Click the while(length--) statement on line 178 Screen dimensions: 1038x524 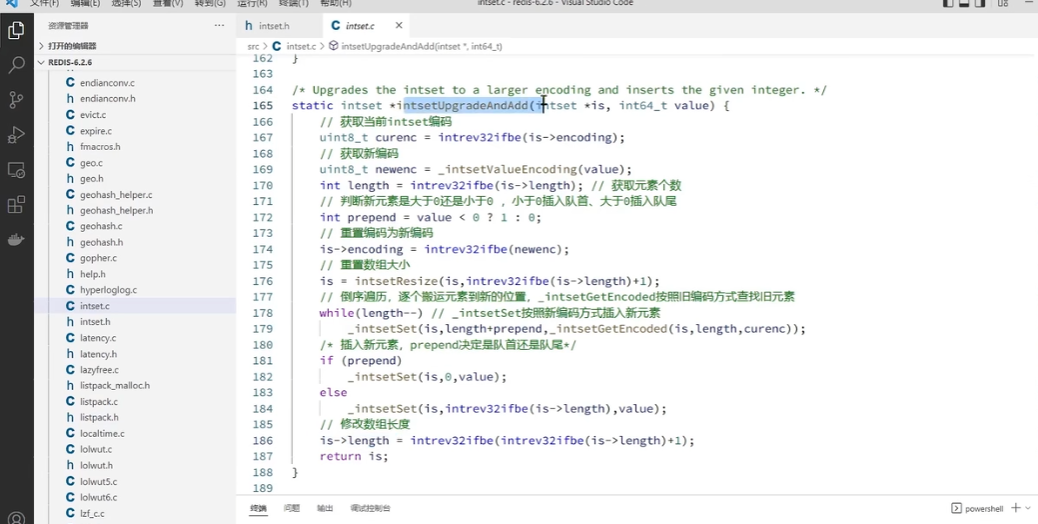(371, 313)
